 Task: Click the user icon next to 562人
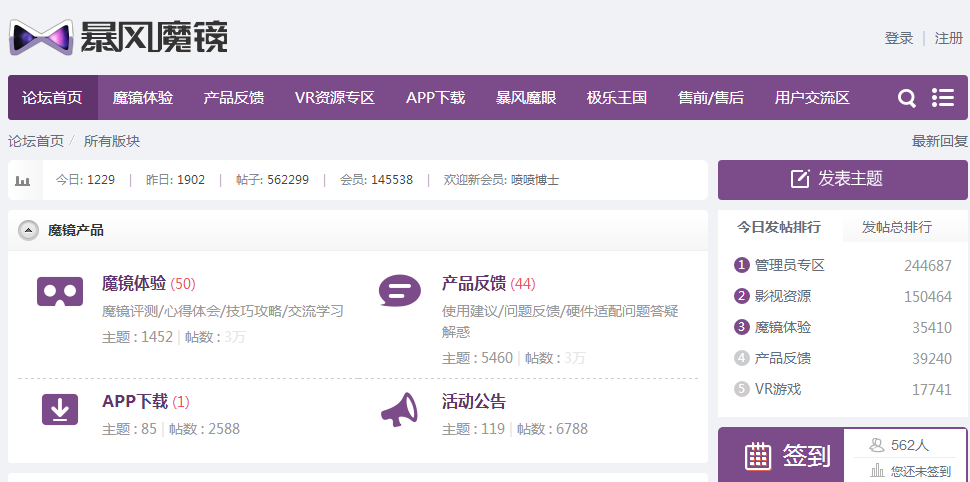[877, 445]
